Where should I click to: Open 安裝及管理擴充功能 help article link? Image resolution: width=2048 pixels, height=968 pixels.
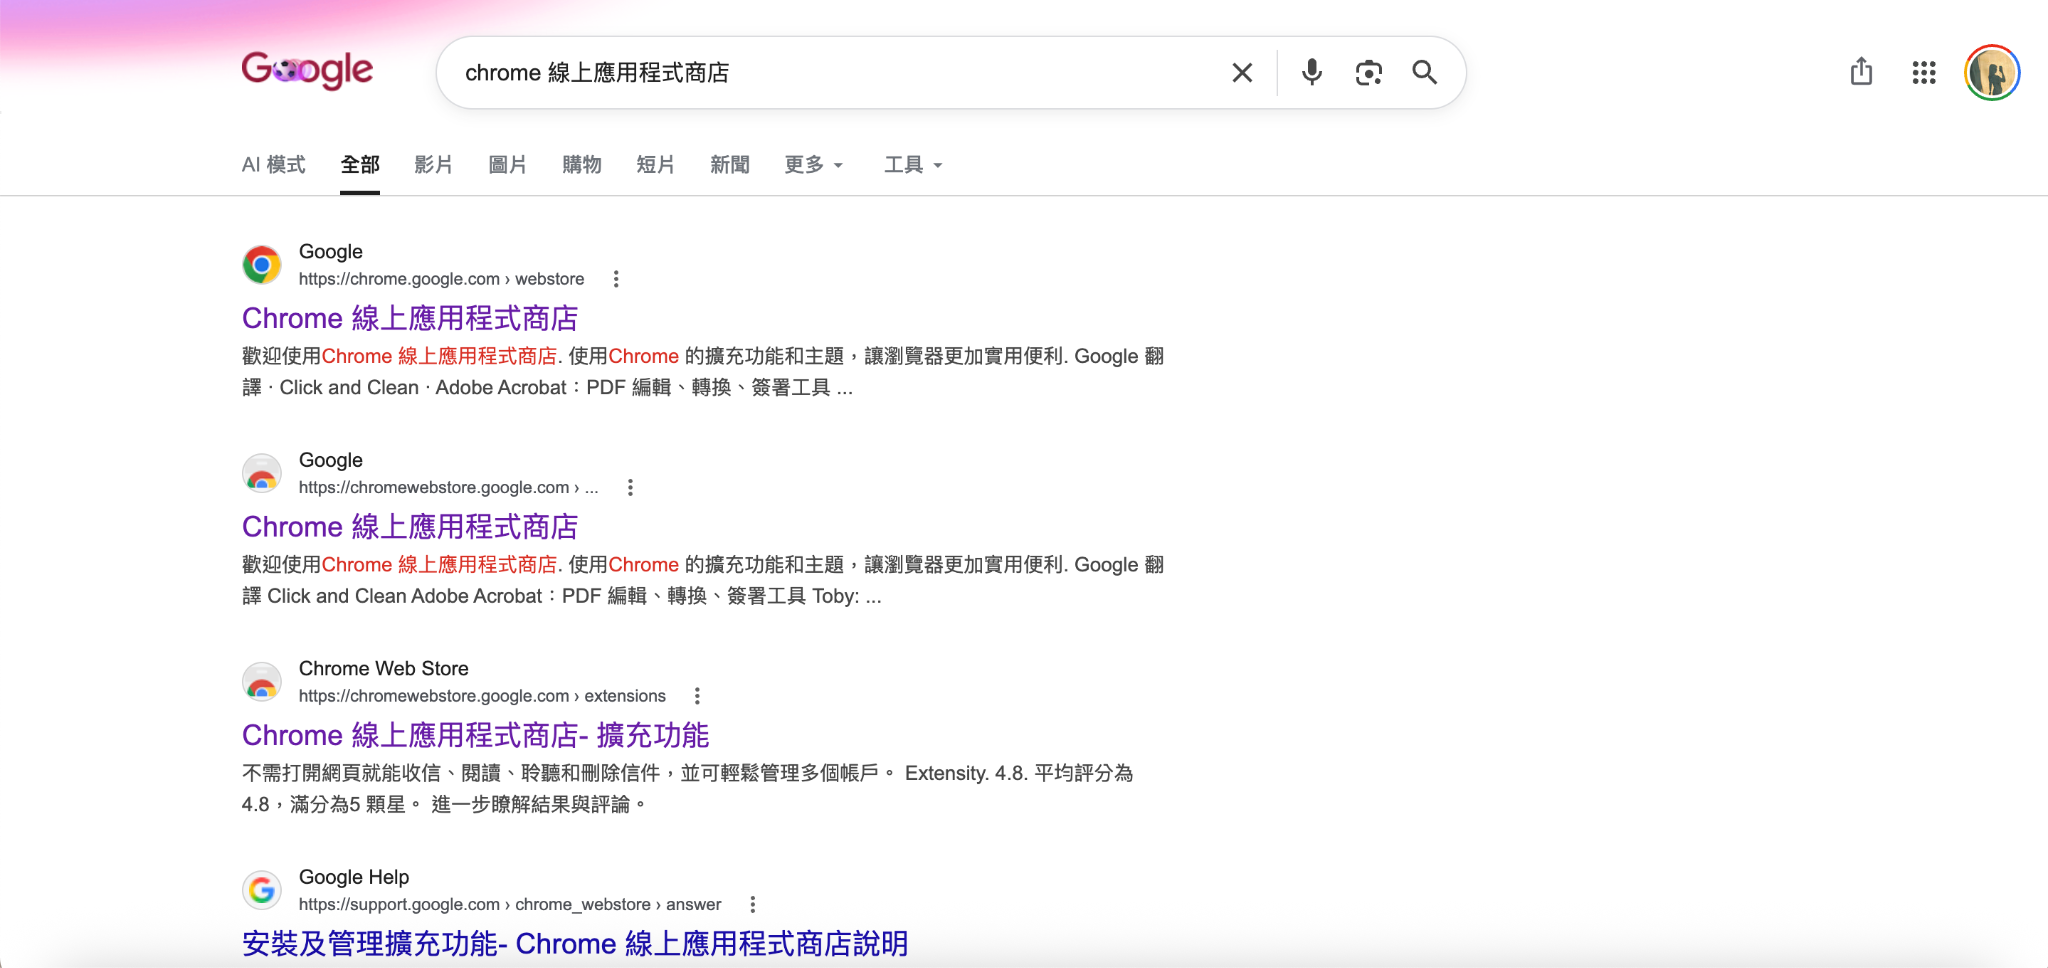click(575, 944)
